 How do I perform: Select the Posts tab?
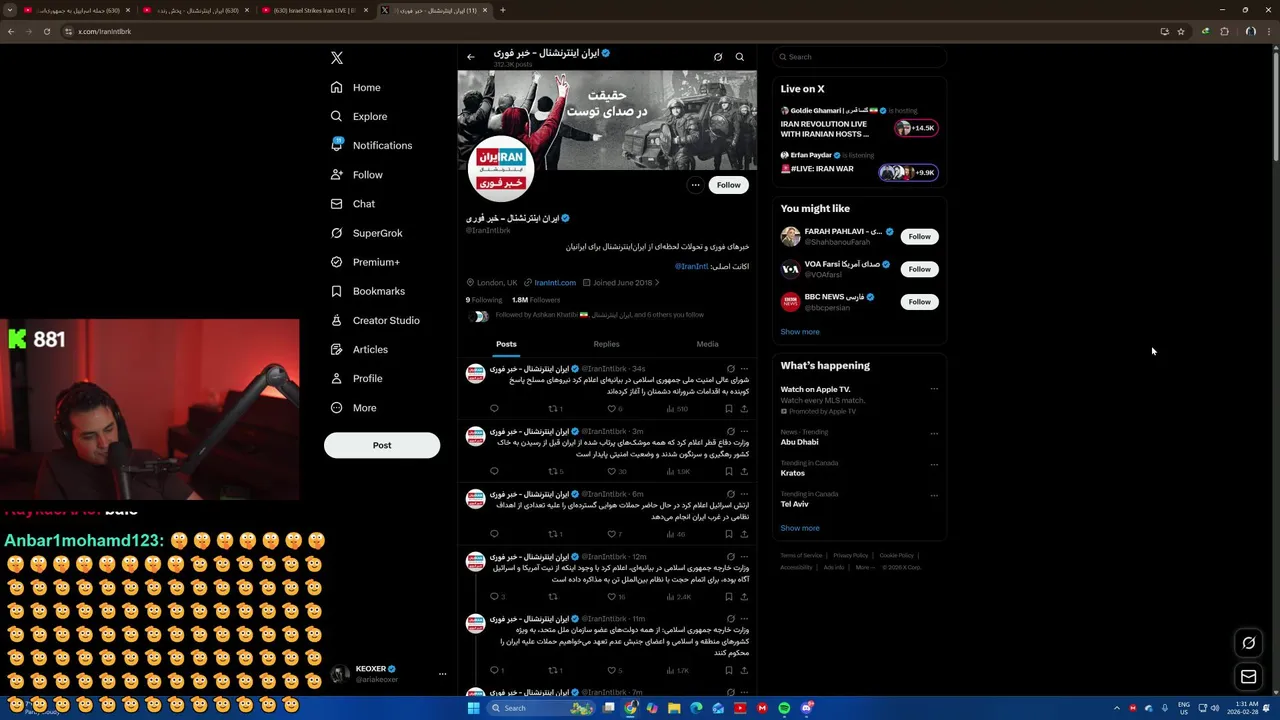(506, 344)
